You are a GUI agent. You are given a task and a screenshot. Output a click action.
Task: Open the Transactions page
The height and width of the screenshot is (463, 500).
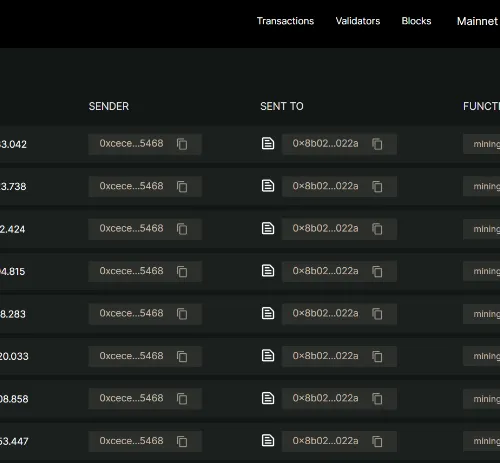point(285,21)
